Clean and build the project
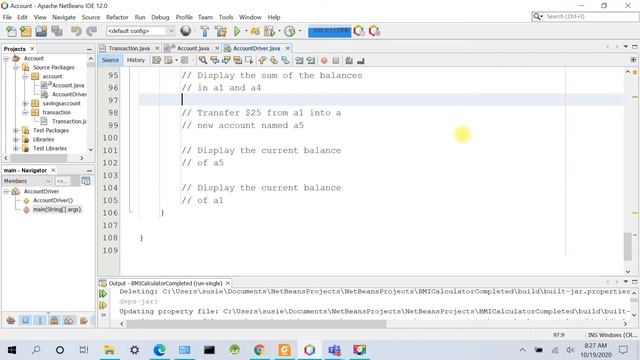The width and height of the screenshot is (640, 360). click(x=220, y=31)
